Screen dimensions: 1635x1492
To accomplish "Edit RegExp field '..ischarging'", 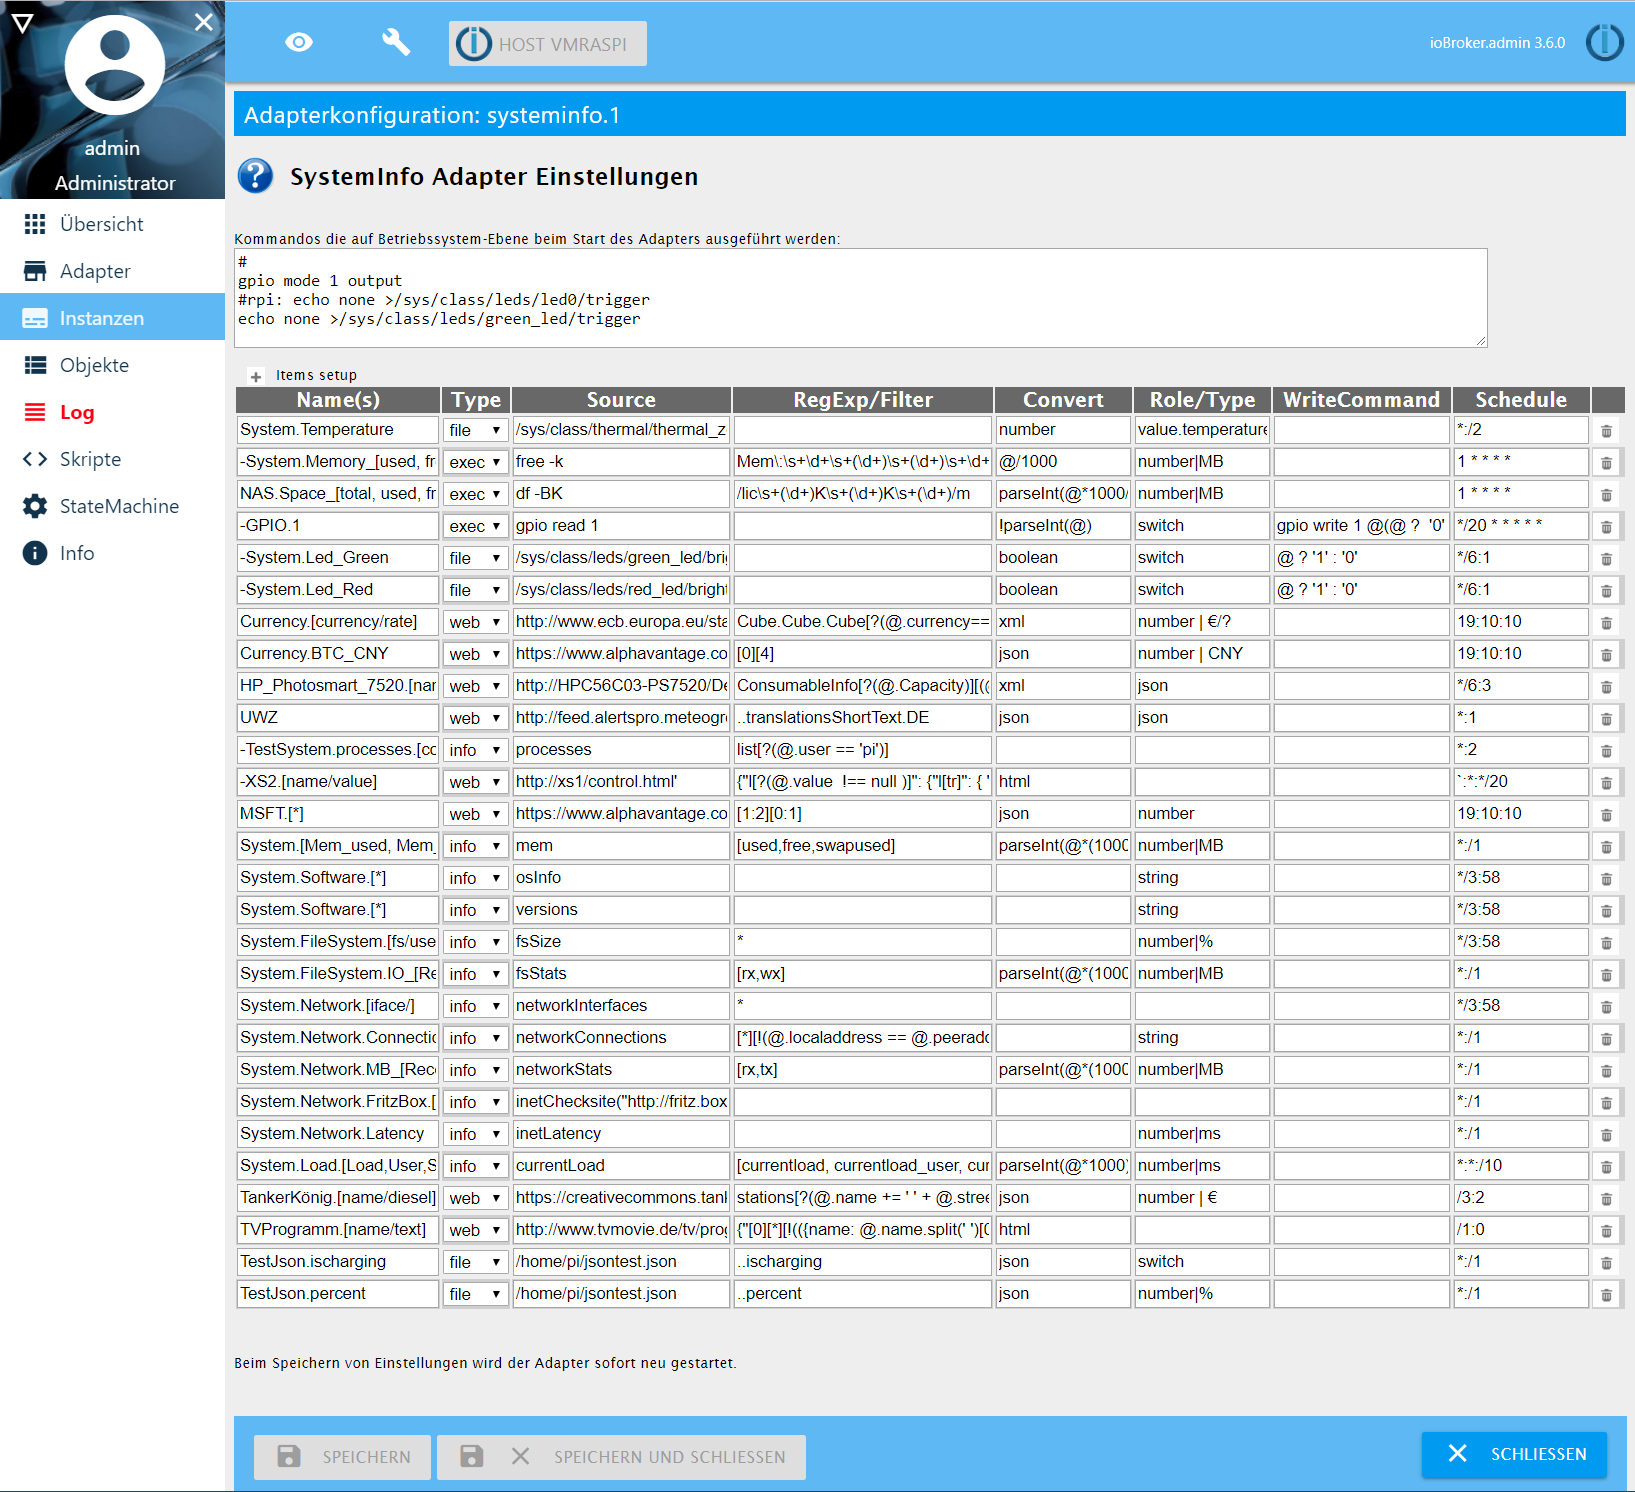I will pyautogui.click(x=863, y=1262).
